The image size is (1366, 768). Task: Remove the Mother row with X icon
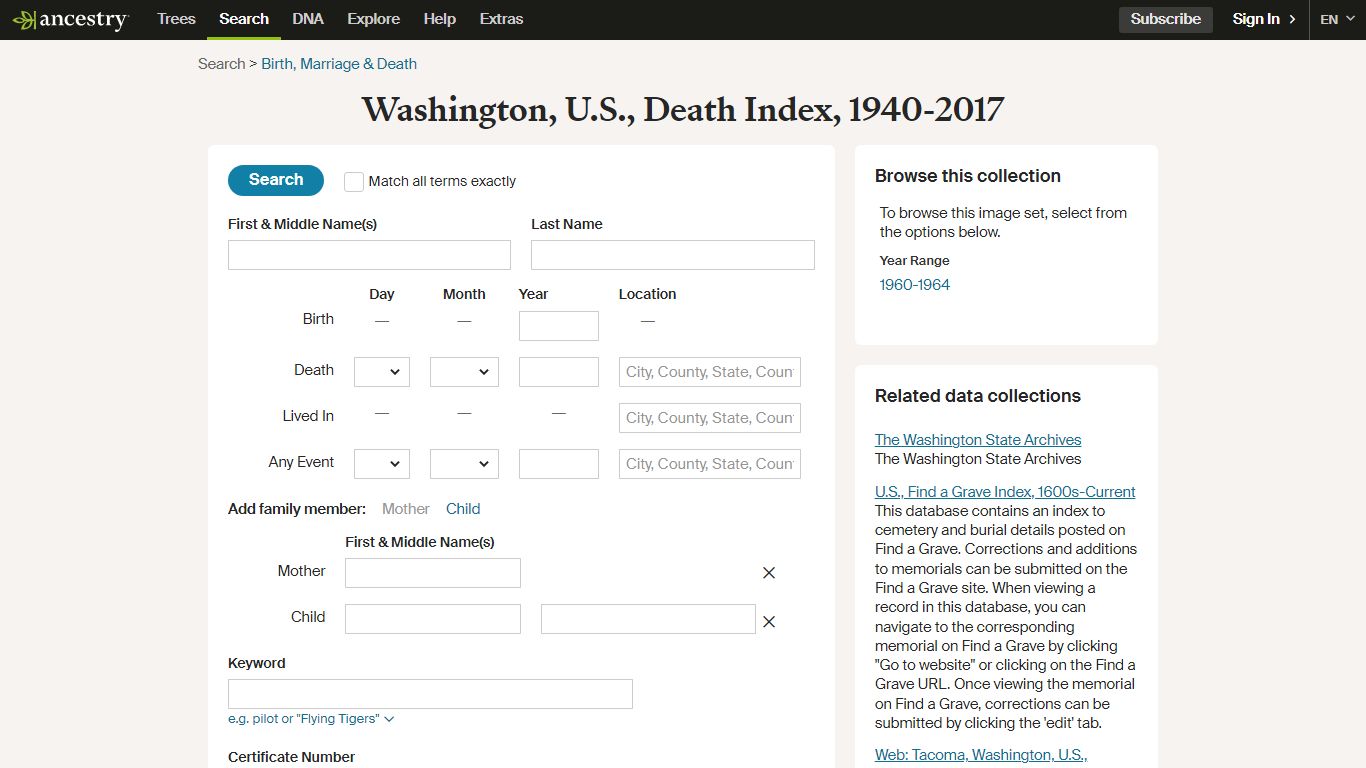(x=769, y=573)
